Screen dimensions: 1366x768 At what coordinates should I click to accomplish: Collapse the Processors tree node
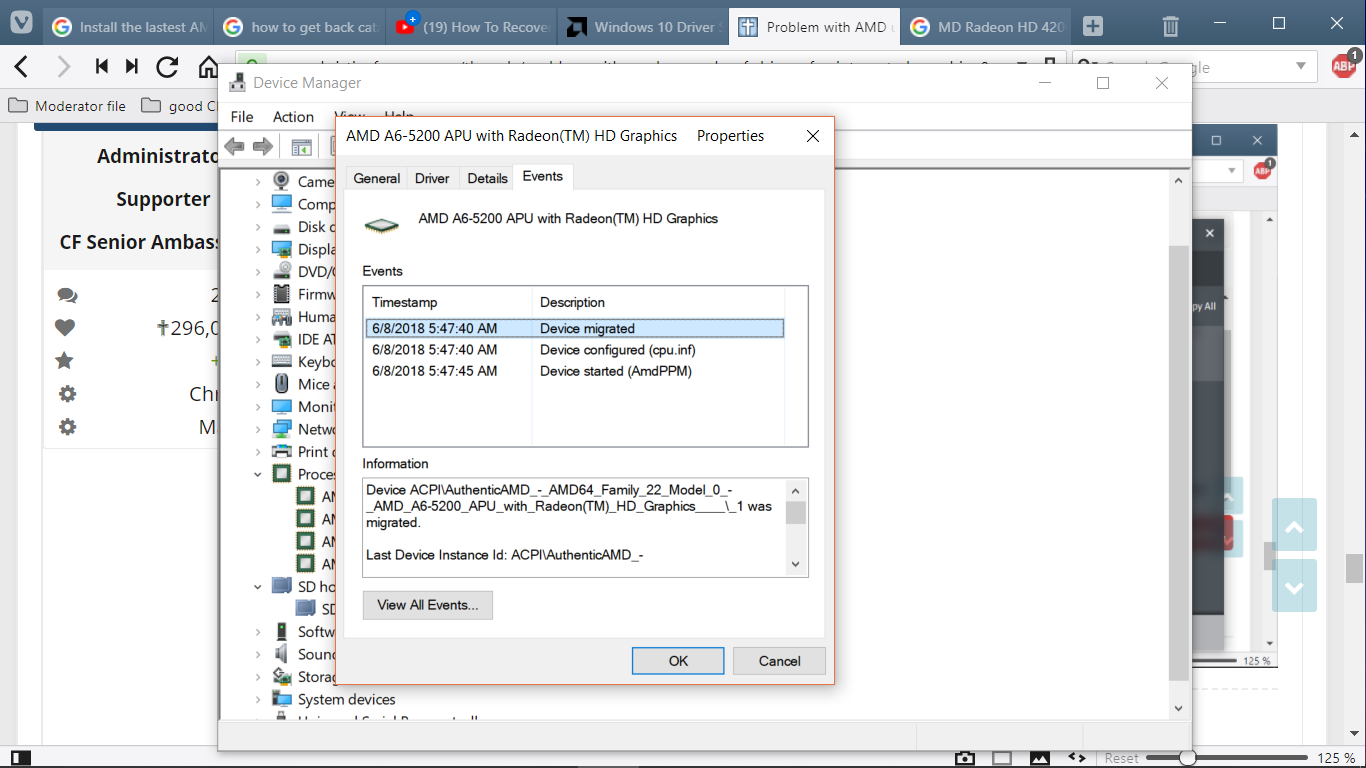point(258,474)
